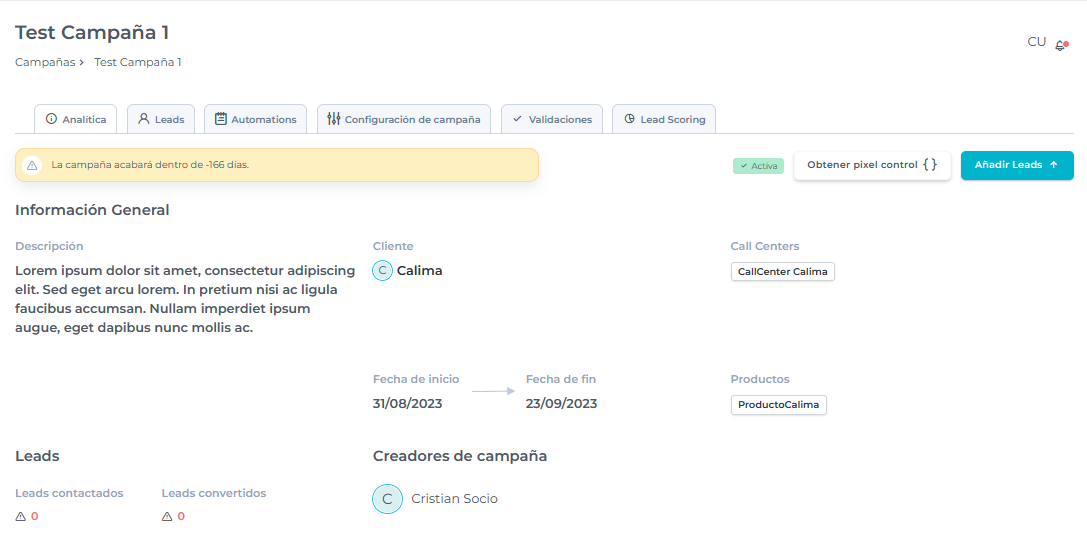
Task: Click the ProductoCalima product tag
Action: pyautogui.click(x=778, y=405)
